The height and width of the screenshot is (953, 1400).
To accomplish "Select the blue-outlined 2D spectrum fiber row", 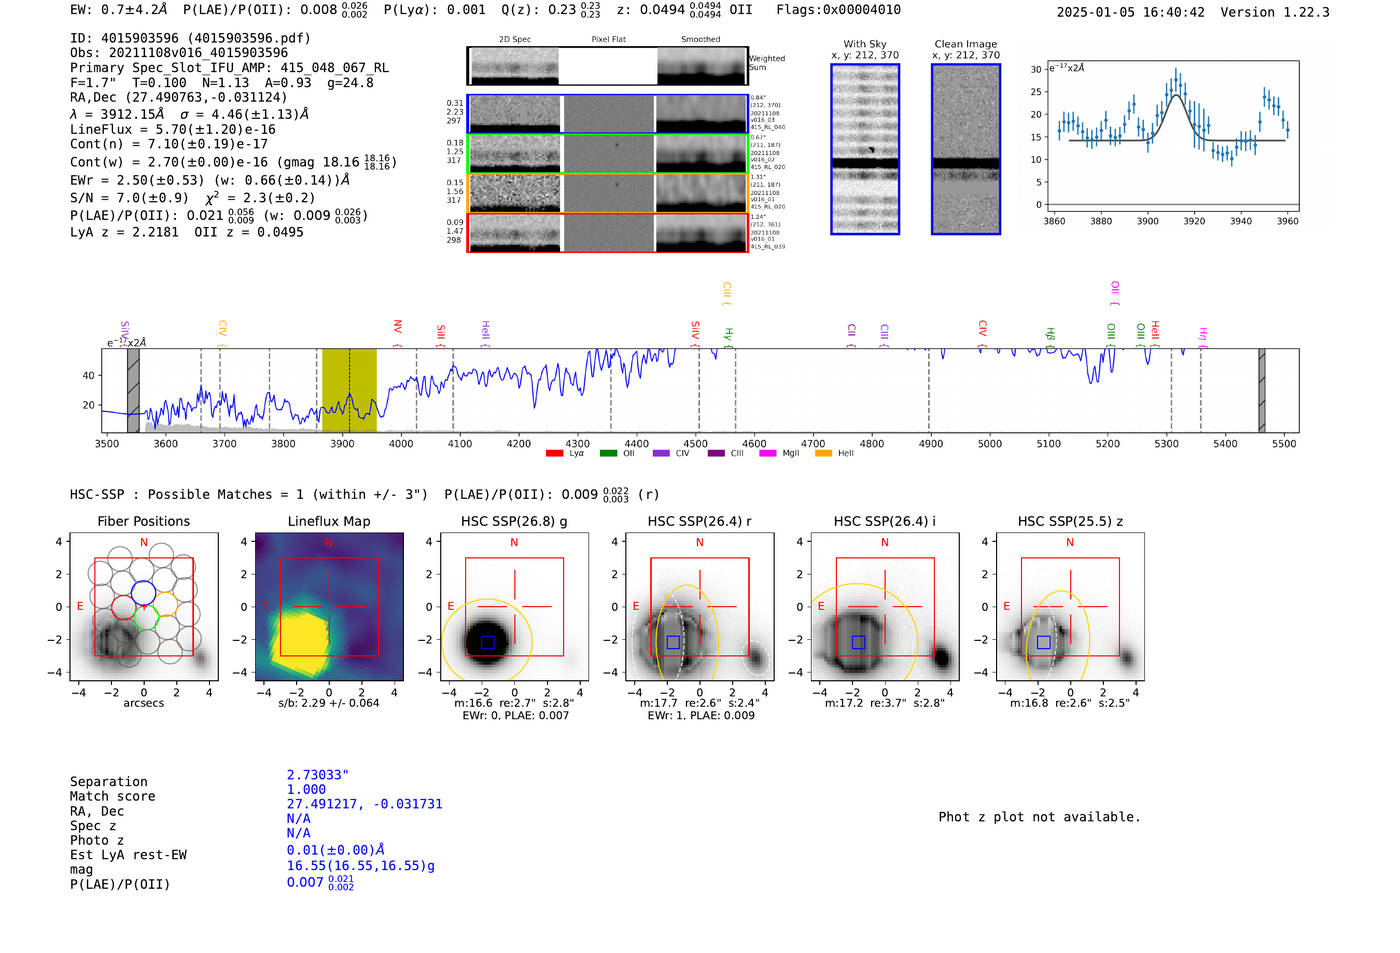I will 608,114.
